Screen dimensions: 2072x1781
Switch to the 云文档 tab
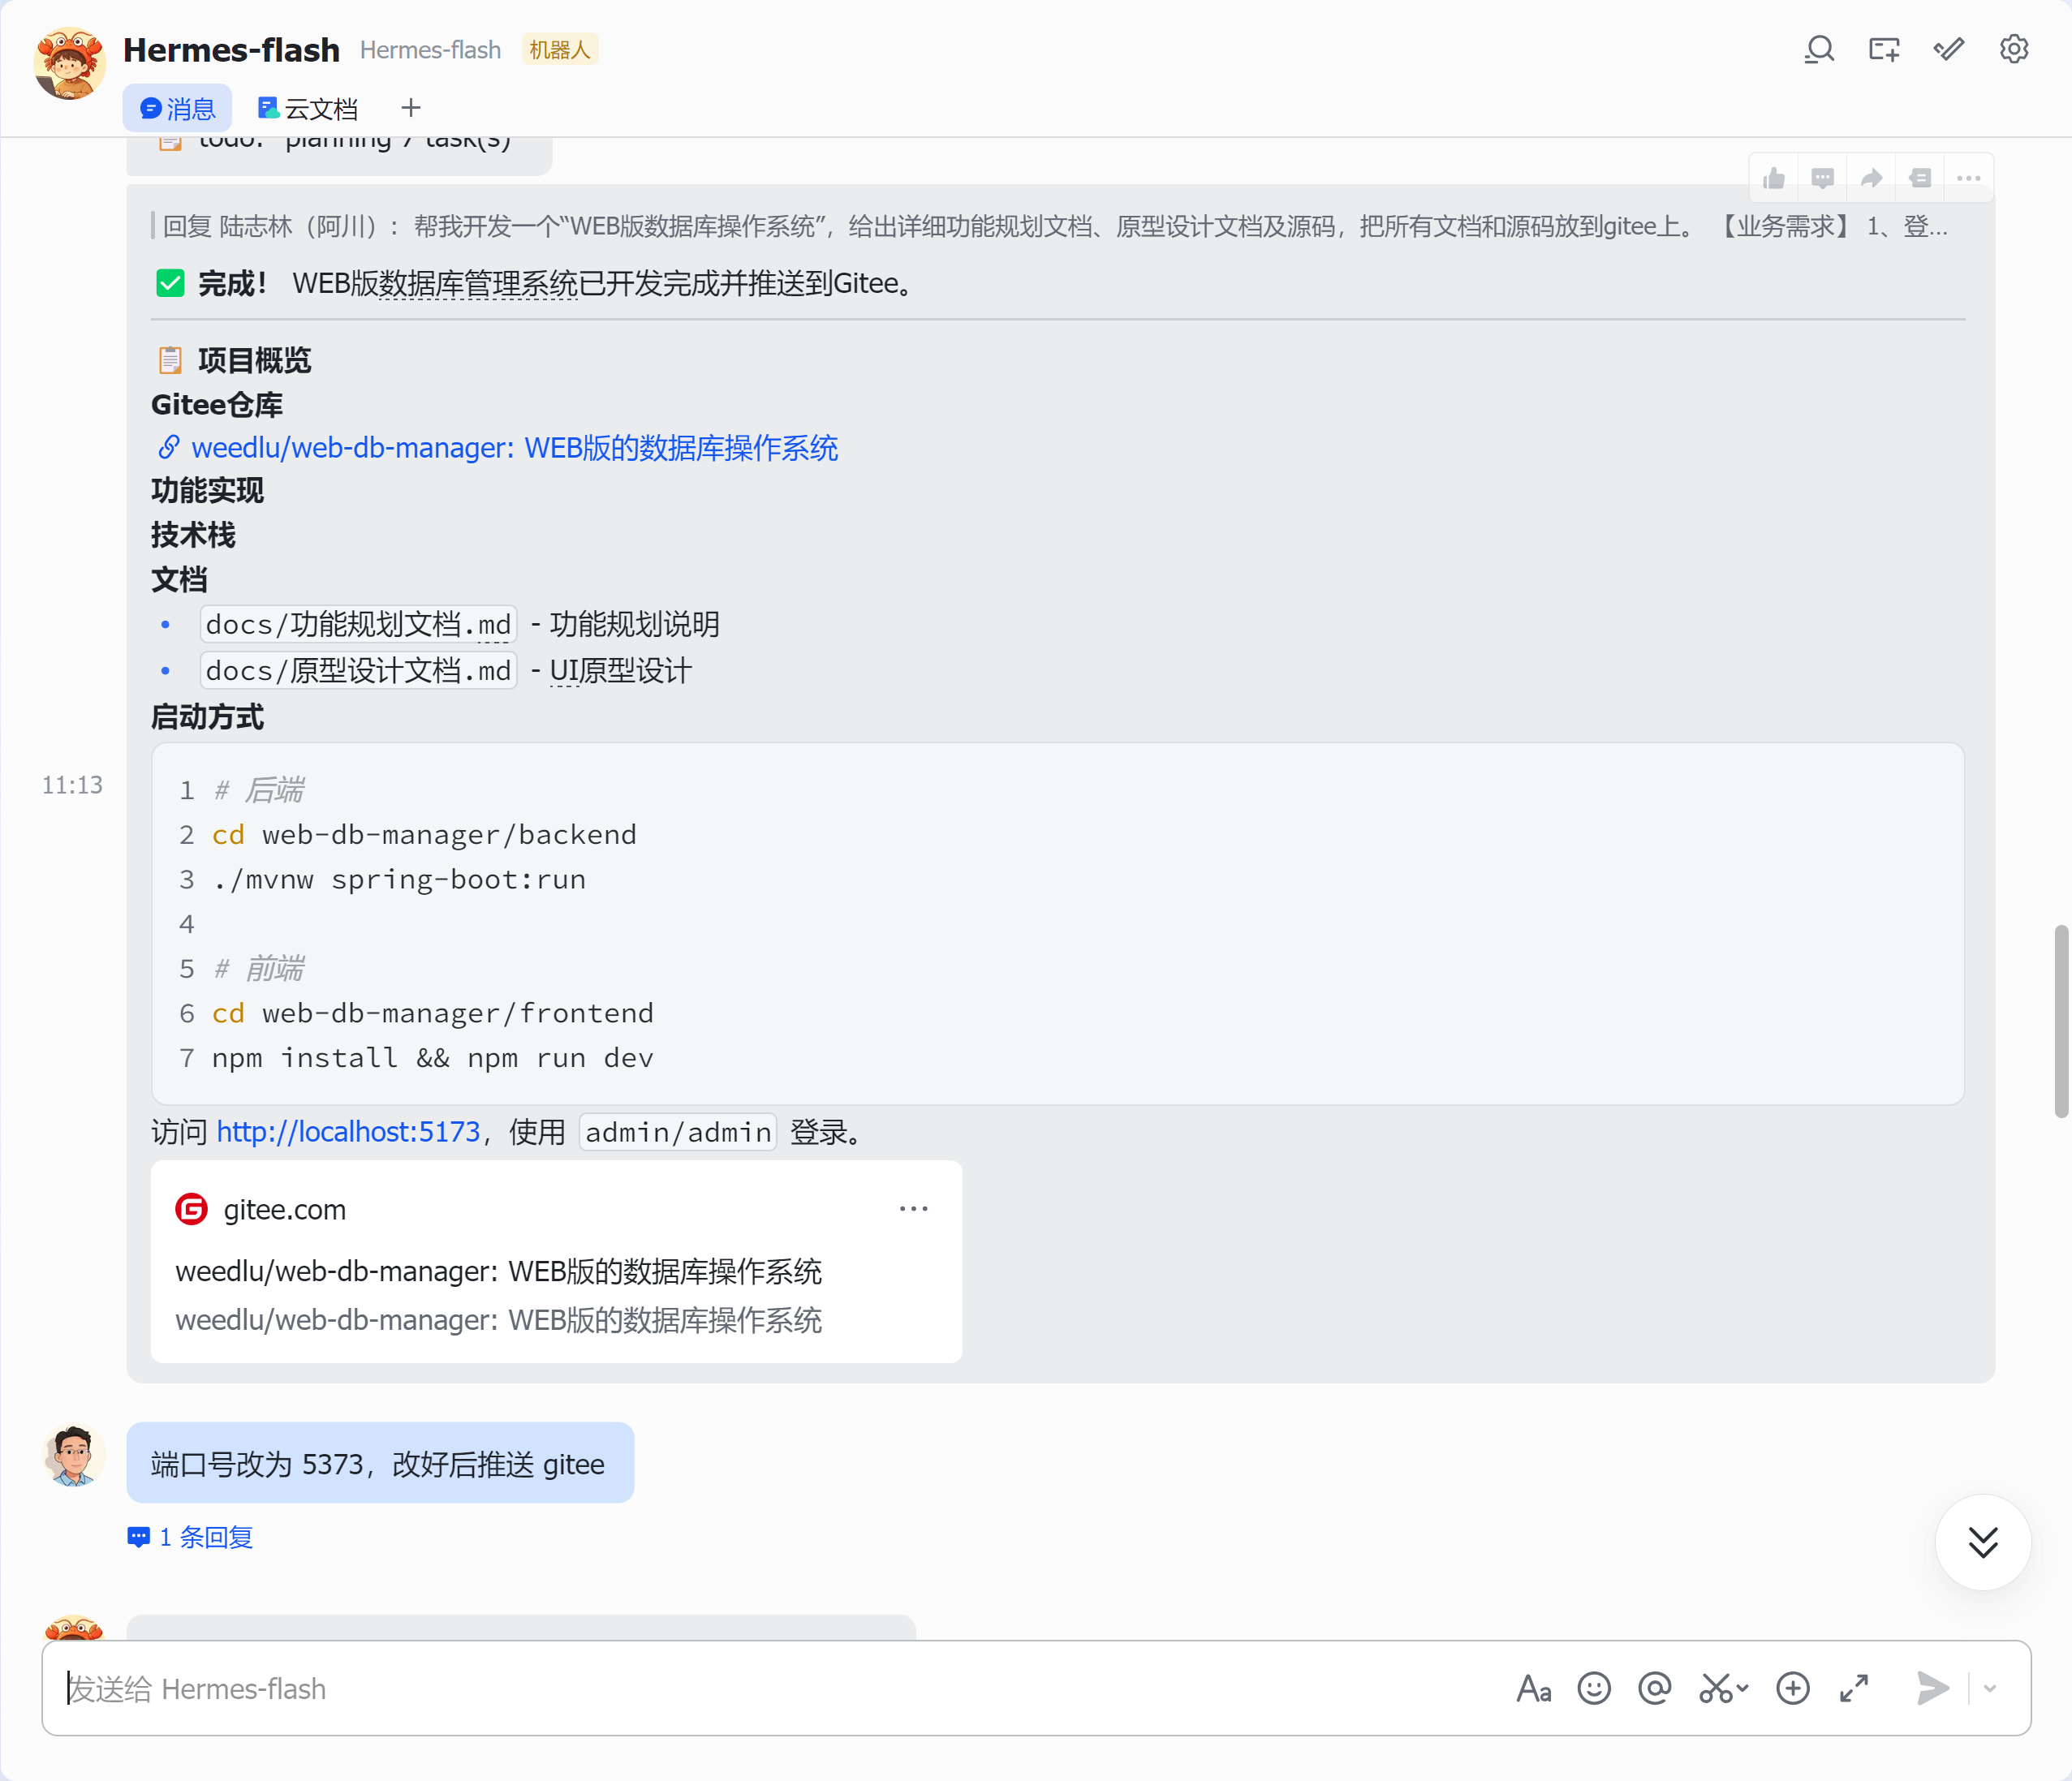(x=308, y=108)
